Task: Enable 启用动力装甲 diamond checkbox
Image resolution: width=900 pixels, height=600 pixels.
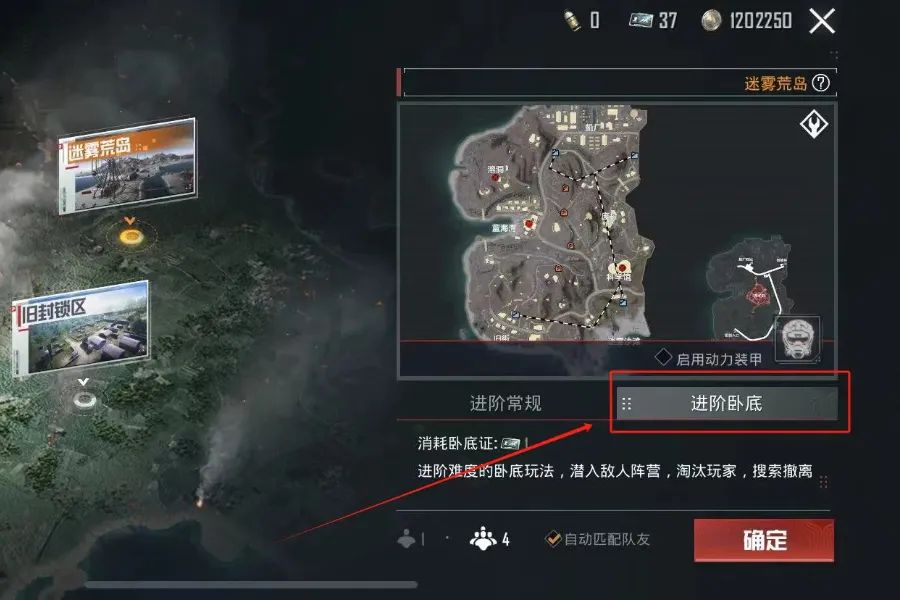Action: pyautogui.click(x=664, y=357)
